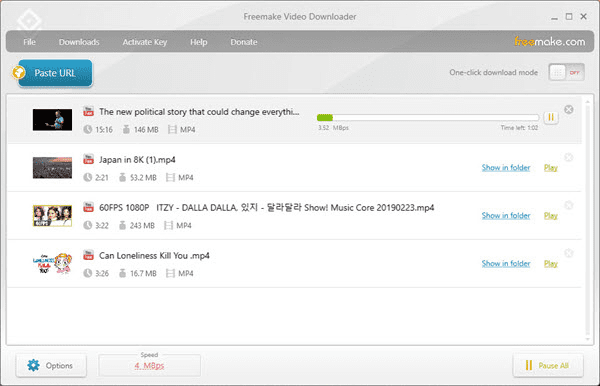Viewport: 600px width, 386px height.
Task: Select the Japan in 8K thumbnail
Action: (52, 168)
